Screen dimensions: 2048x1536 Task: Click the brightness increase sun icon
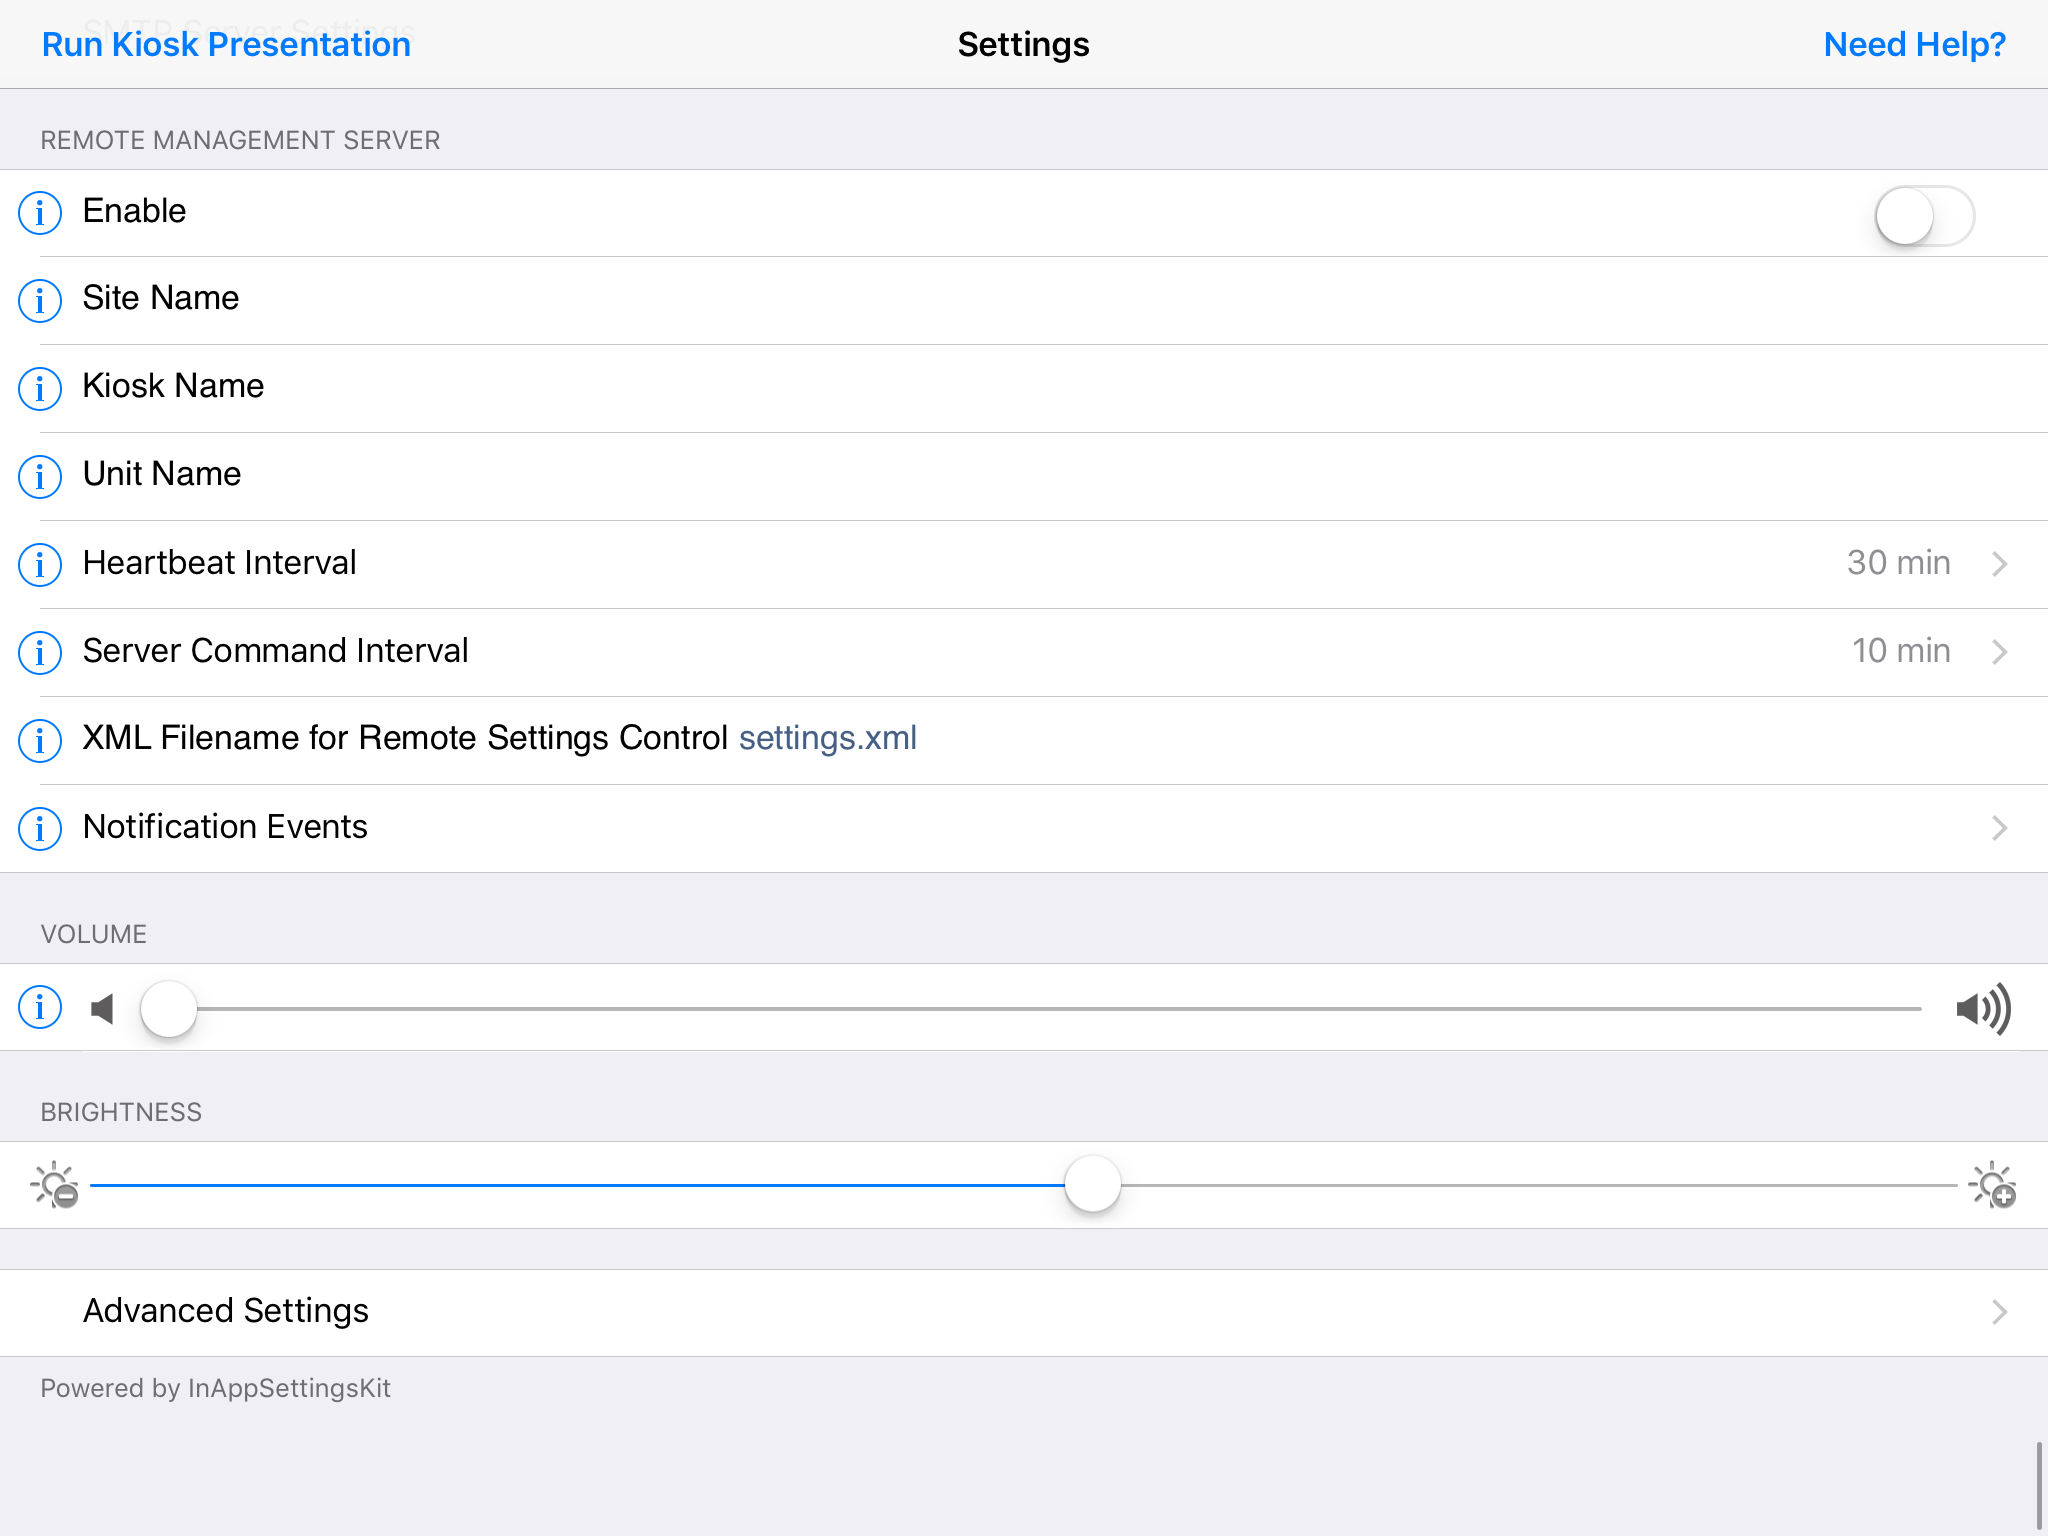coord(1990,1185)
